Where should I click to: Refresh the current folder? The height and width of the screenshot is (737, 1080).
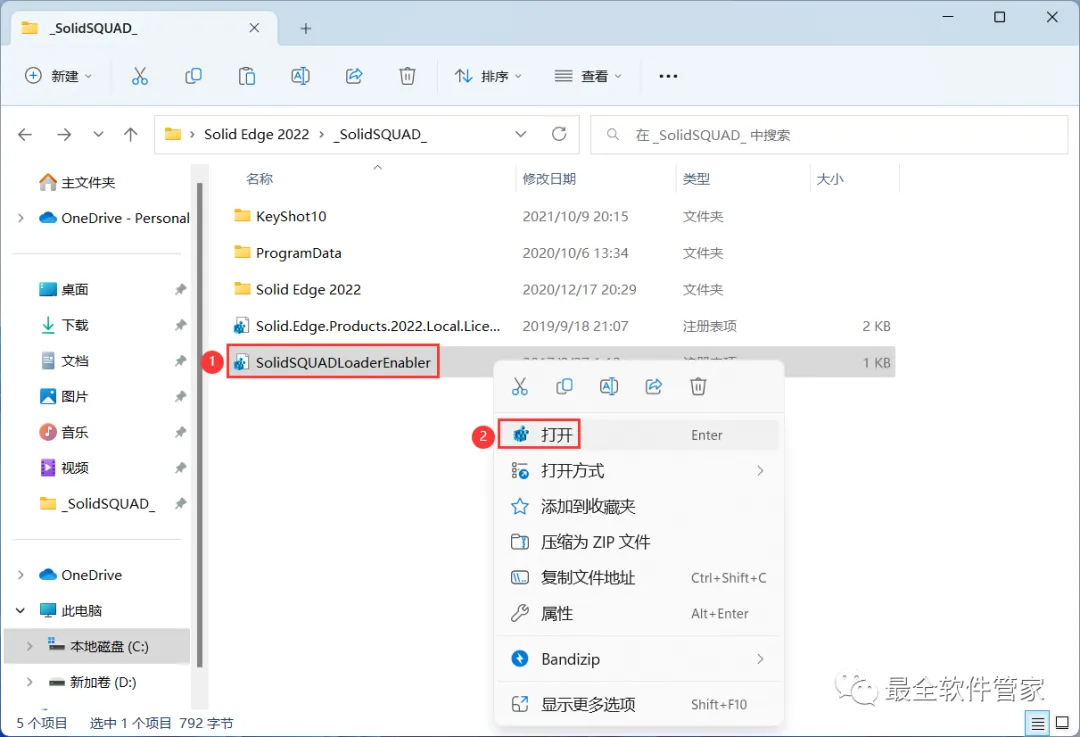point(559,134)
